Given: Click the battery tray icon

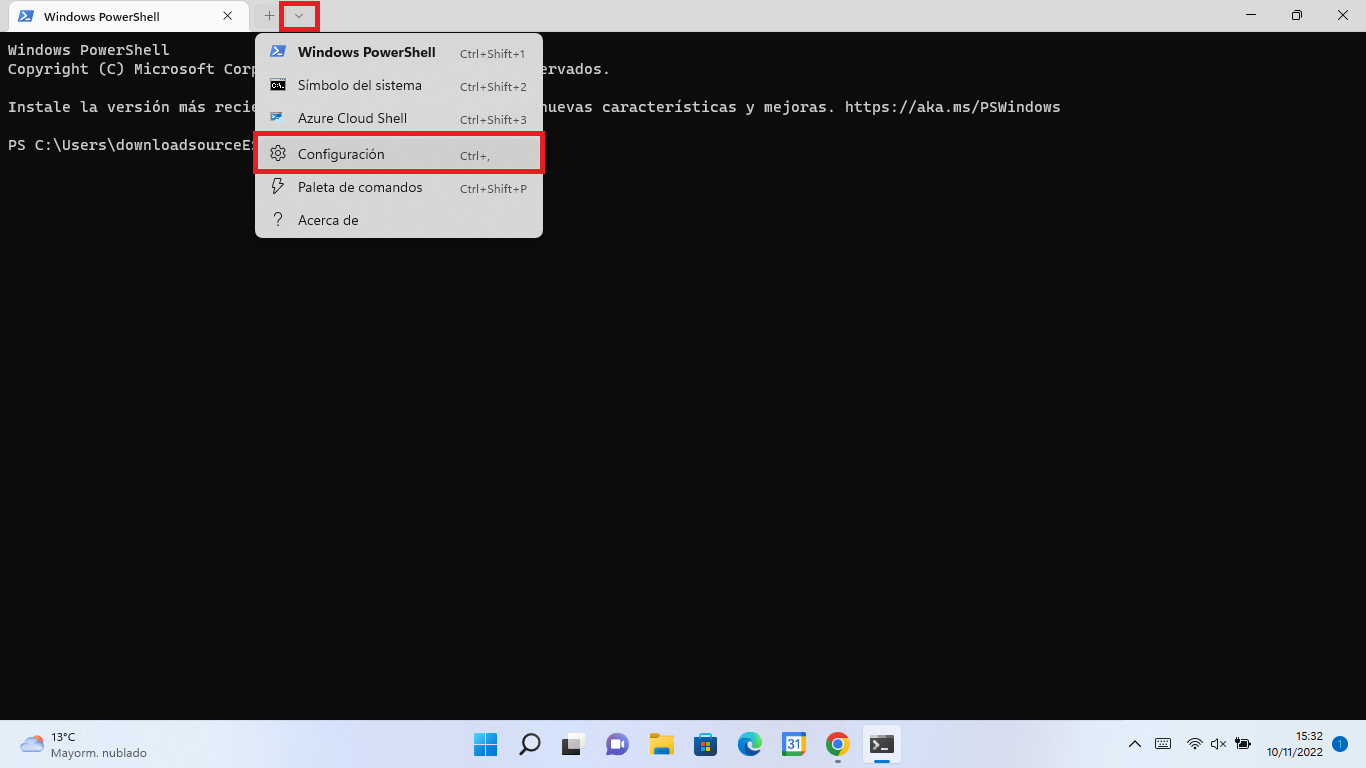Looking at the screenshot, I should pyautogui.click(x=1243, y=744).
